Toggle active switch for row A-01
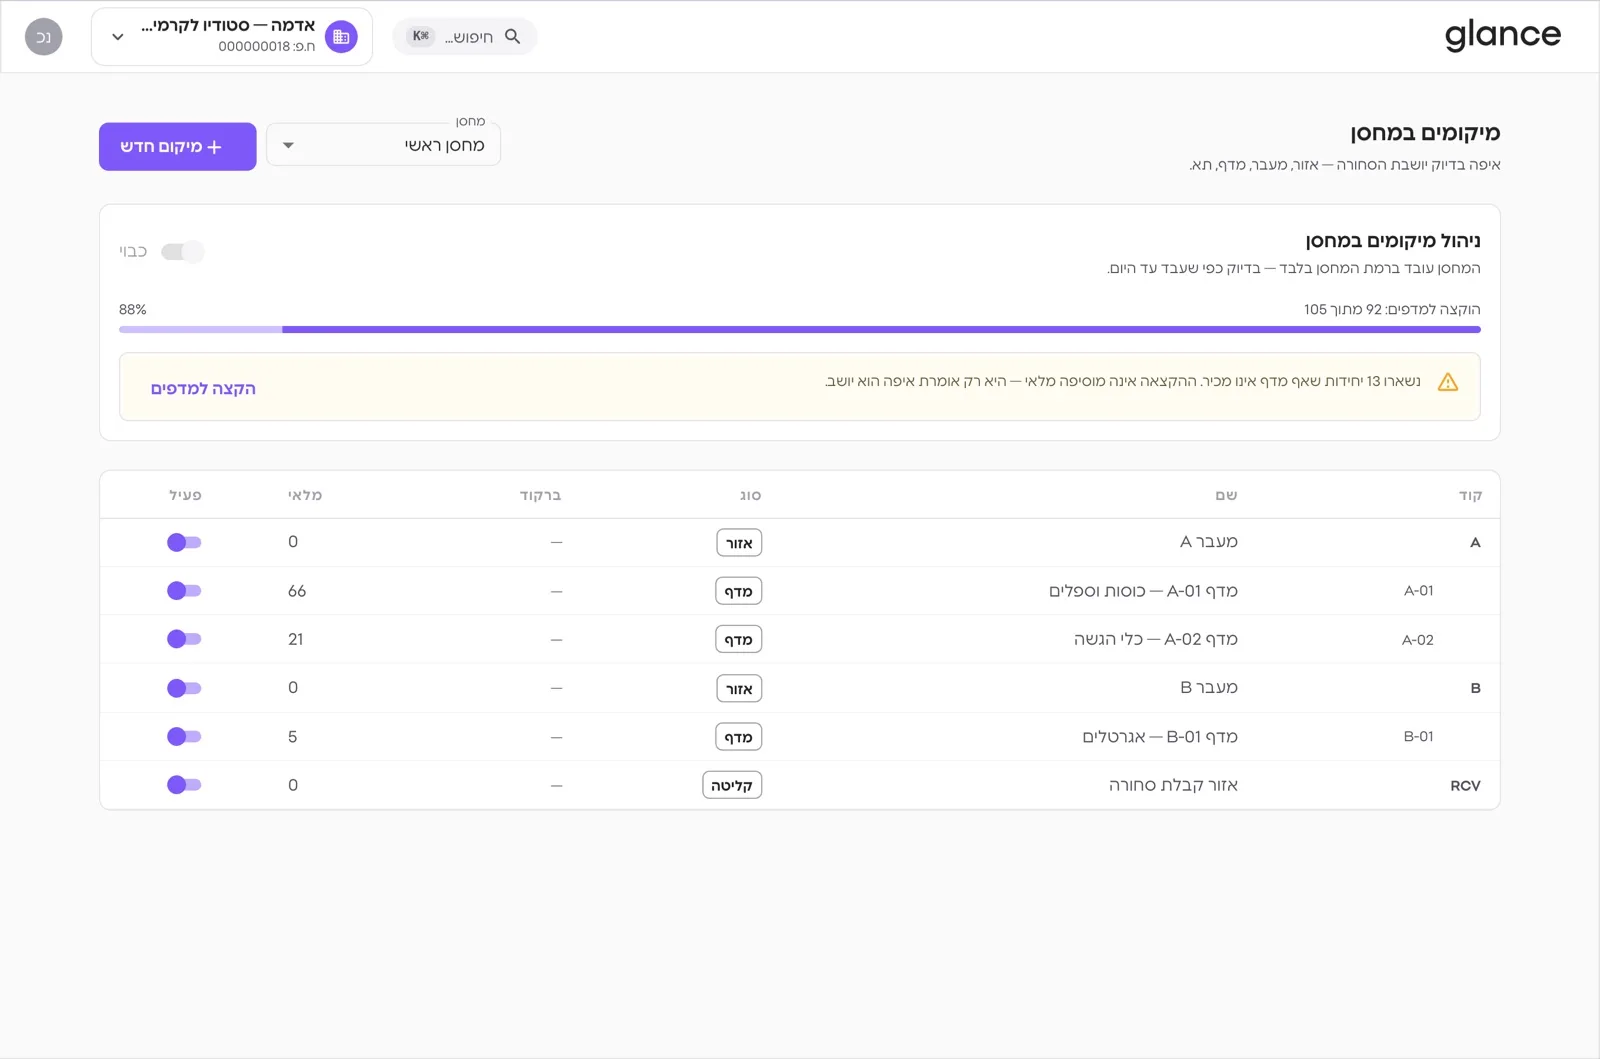1600x1059 pixels. tap(184, 591)
